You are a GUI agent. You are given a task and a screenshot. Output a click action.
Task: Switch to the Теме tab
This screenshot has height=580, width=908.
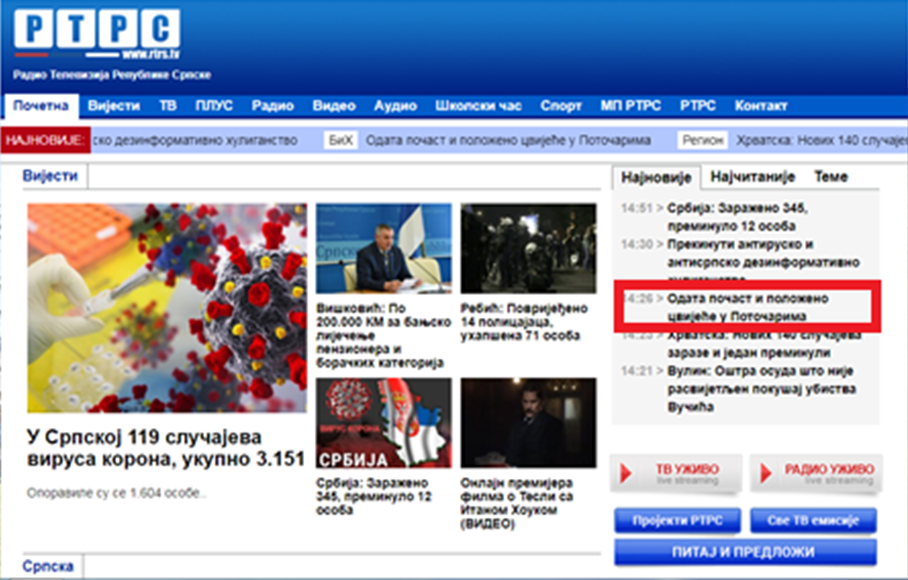tap(830, 177)
